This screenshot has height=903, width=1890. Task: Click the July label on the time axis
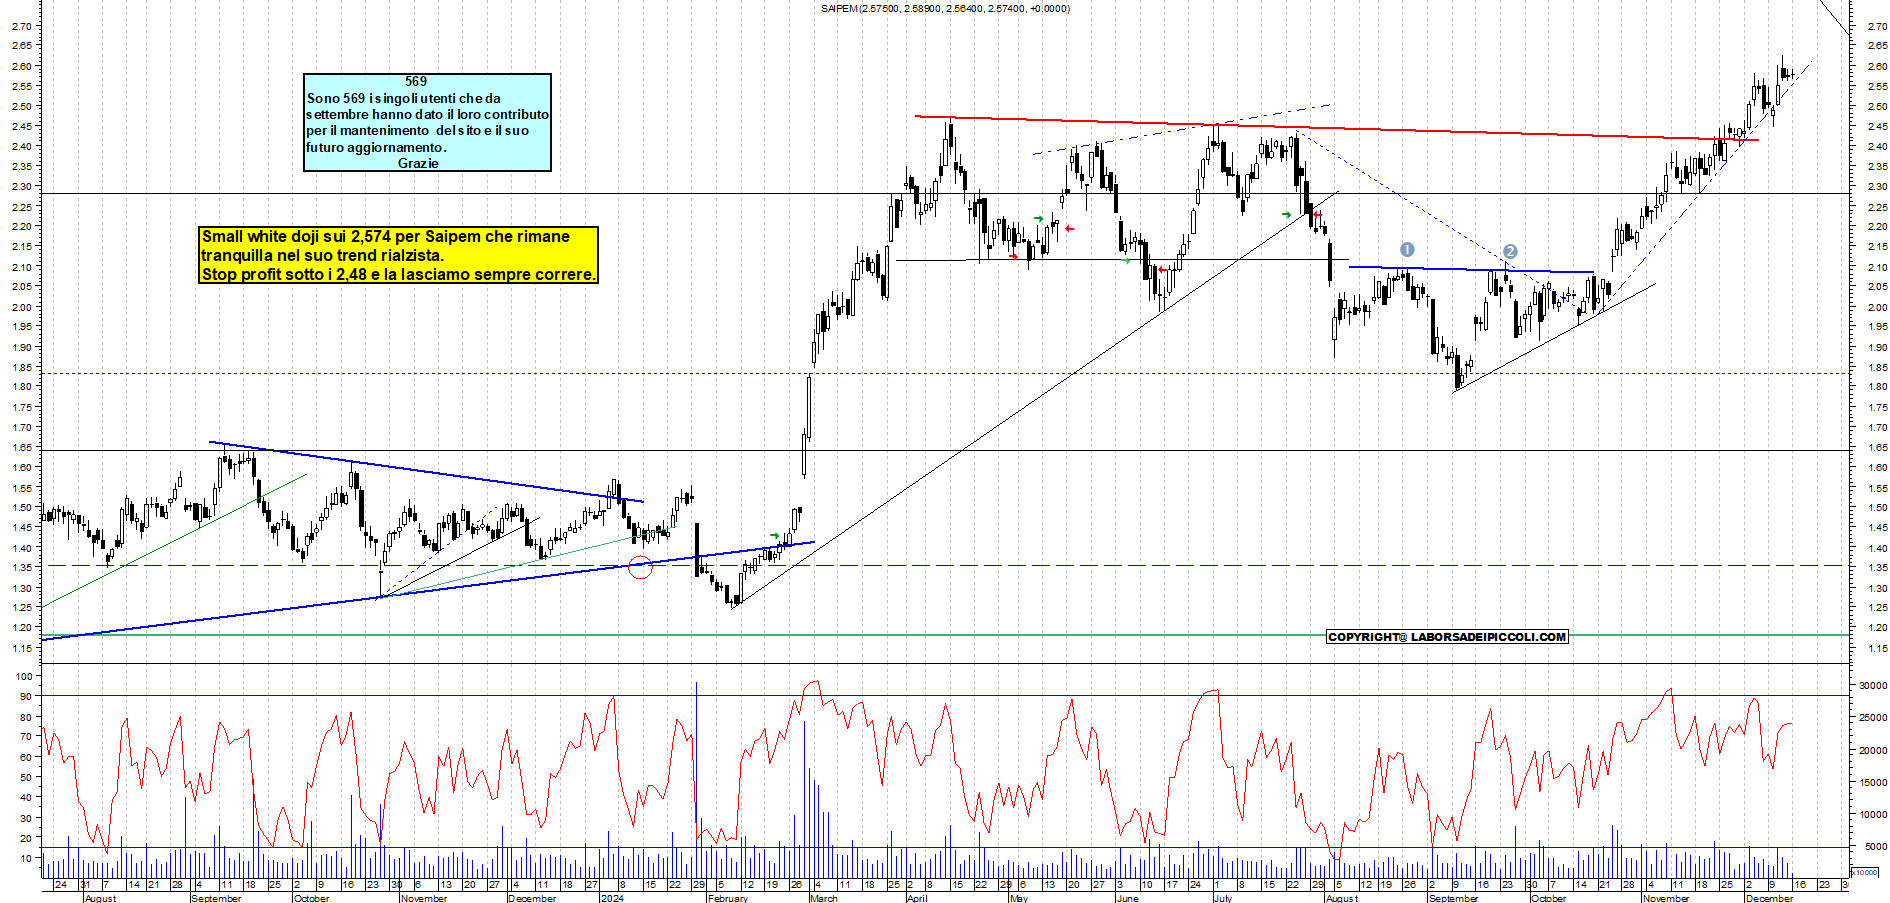point(1223,898)
